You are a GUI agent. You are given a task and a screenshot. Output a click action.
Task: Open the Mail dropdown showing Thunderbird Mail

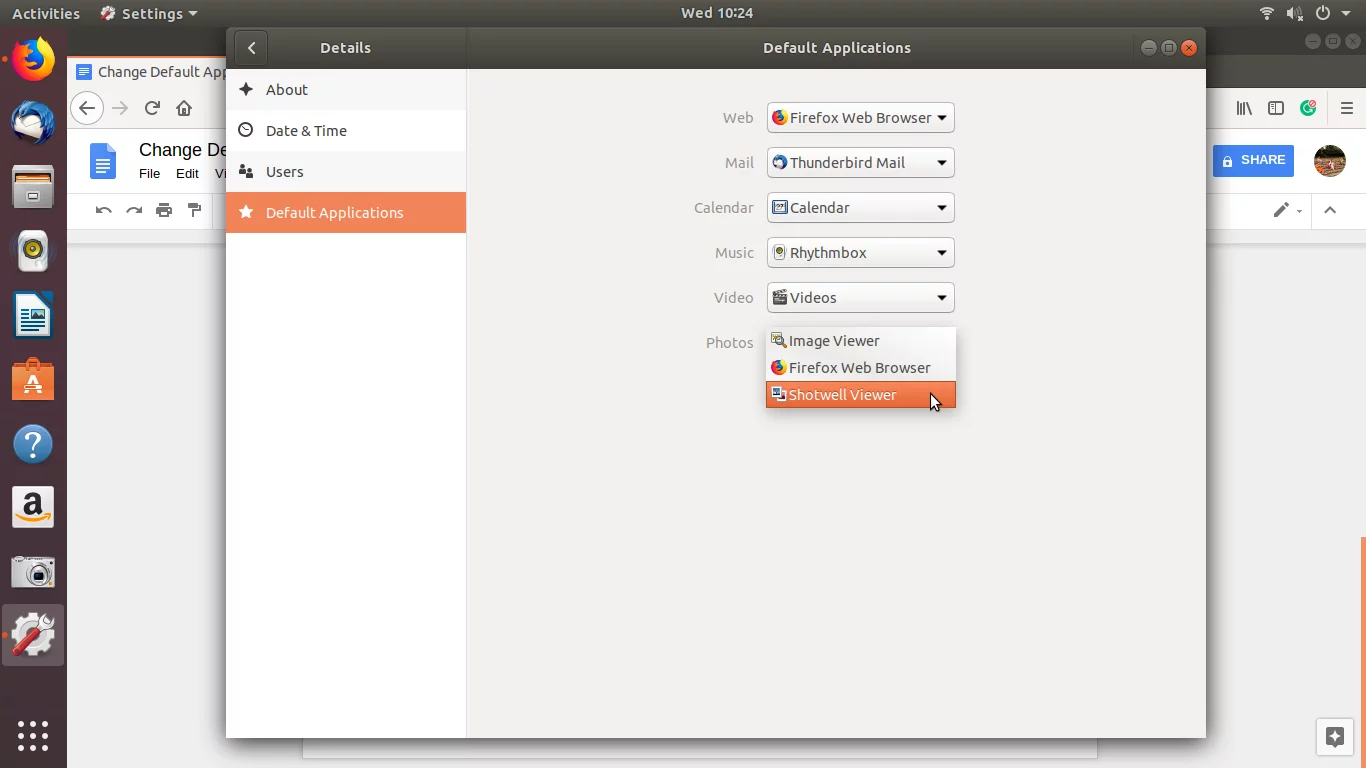(x=860, y=163)
